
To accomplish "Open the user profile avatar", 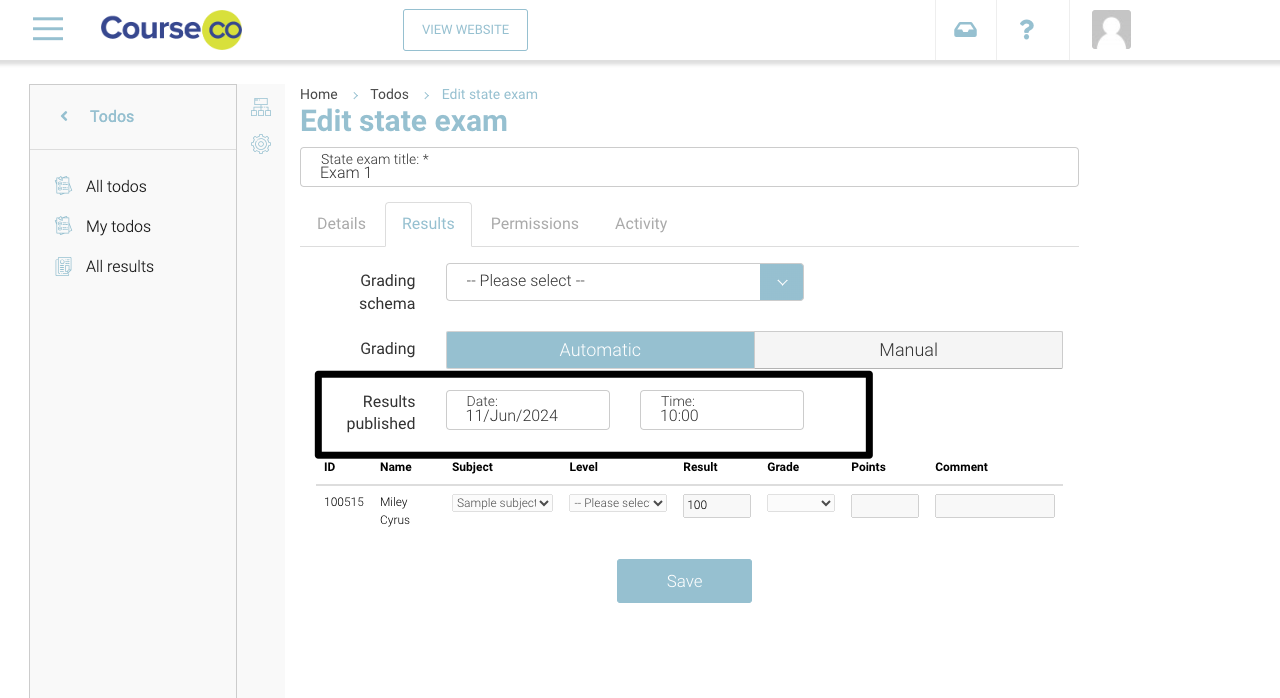I will (x=1111, y=30).
